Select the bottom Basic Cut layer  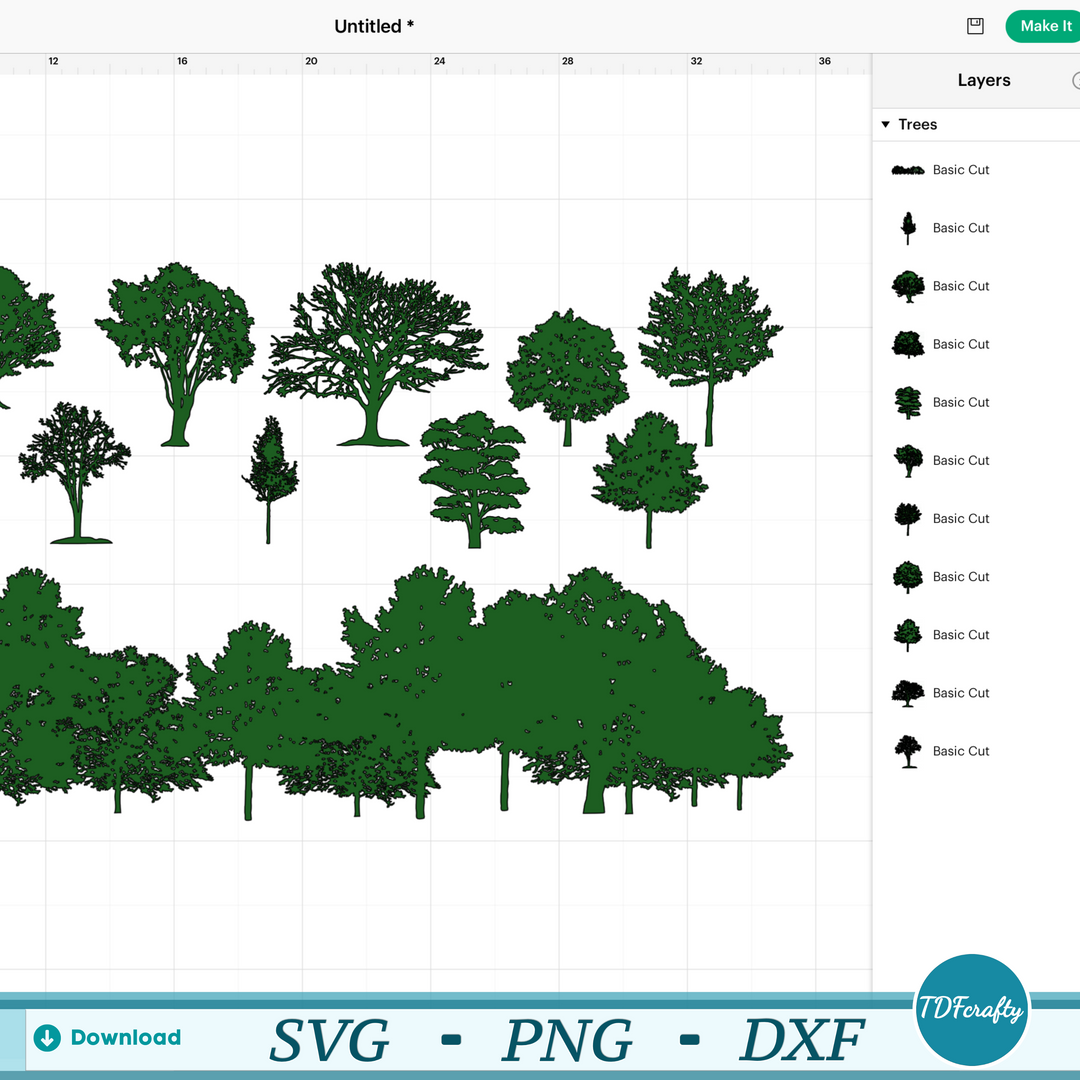961,751
